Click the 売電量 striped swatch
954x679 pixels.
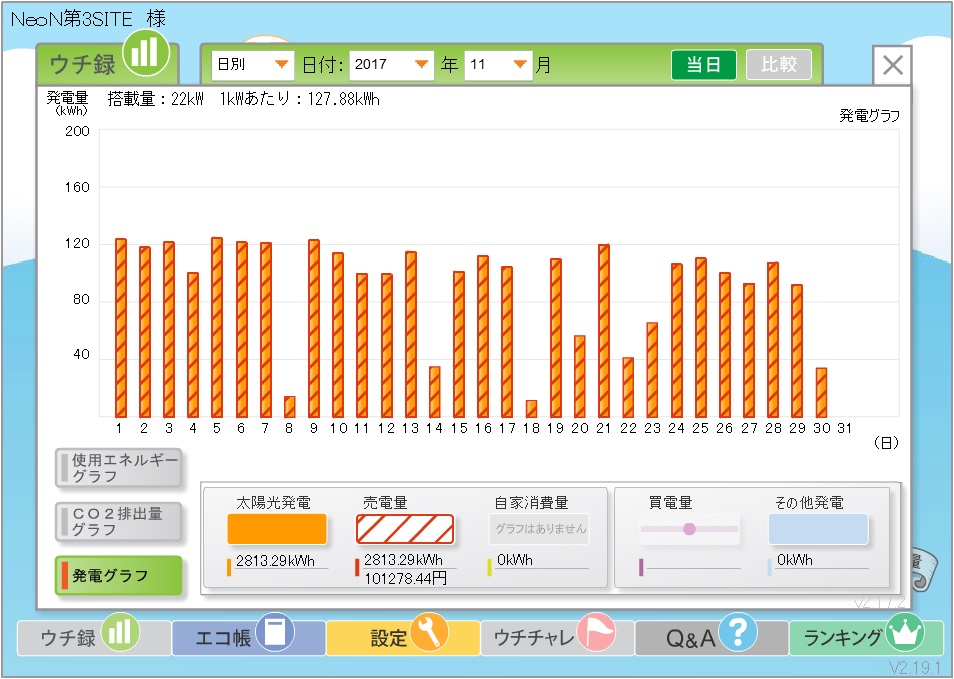tap(405, 529)
